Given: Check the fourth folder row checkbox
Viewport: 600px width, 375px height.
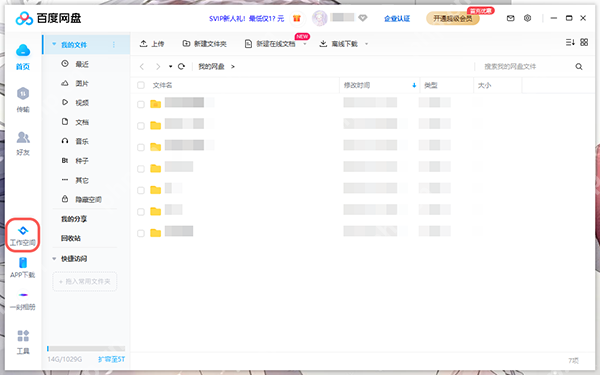Looking at the screenshot, I should click(x=141, y=168).
